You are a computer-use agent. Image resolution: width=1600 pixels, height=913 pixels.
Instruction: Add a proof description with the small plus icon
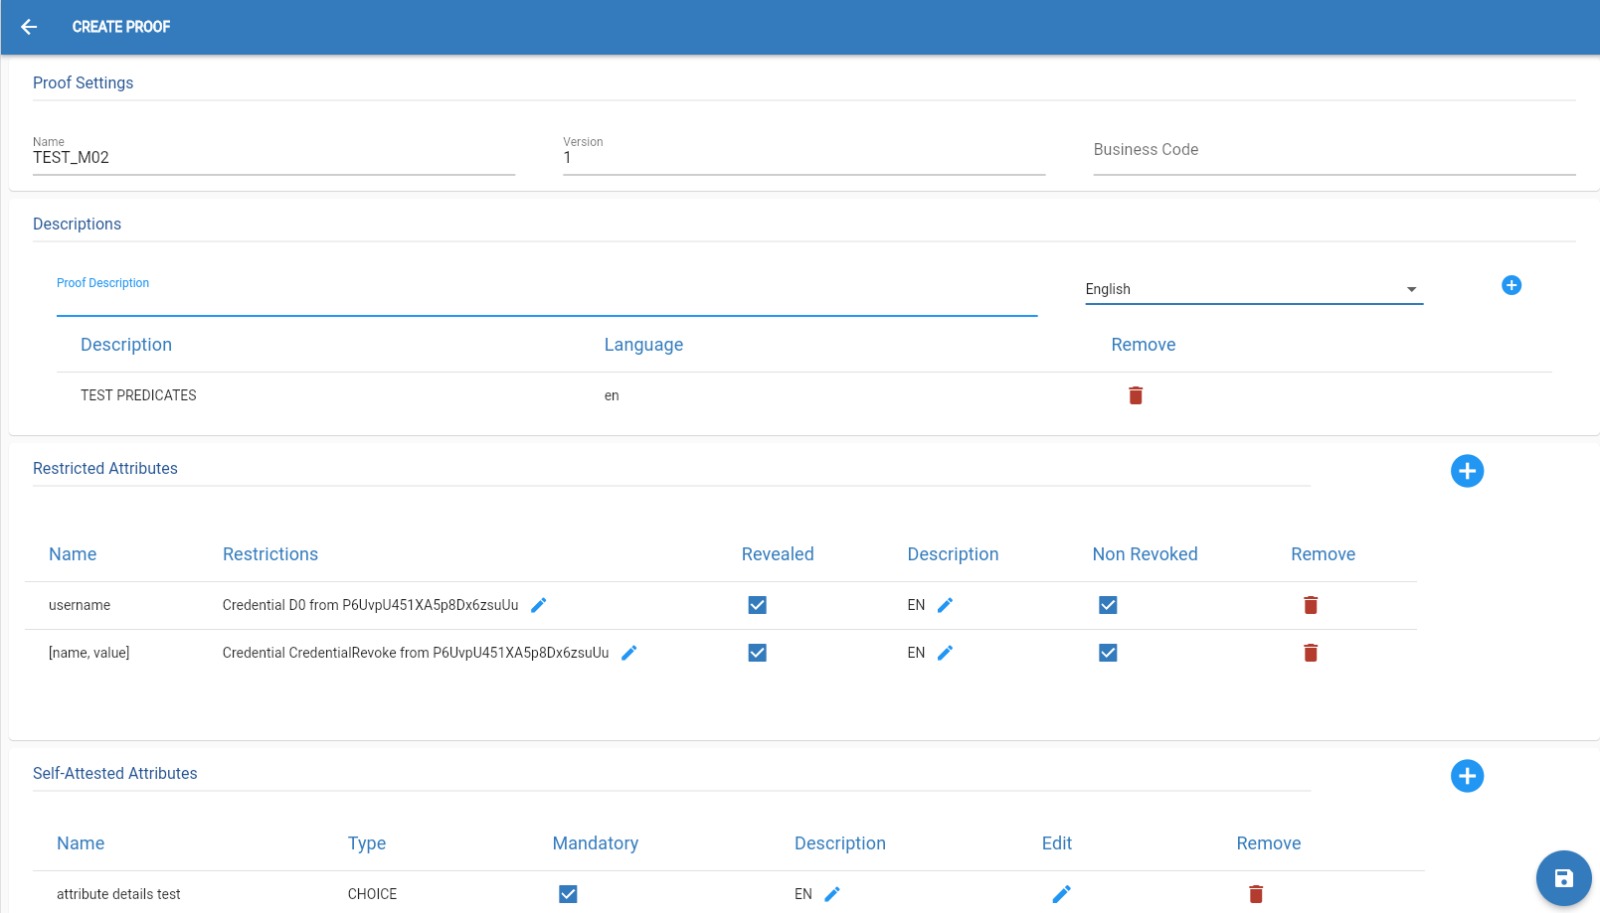[1511, 286]
